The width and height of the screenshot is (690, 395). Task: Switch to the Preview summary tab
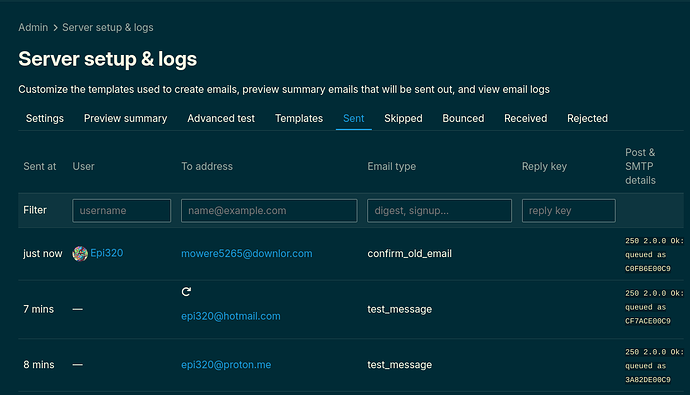pyautogui.click(x=125, y=118)
